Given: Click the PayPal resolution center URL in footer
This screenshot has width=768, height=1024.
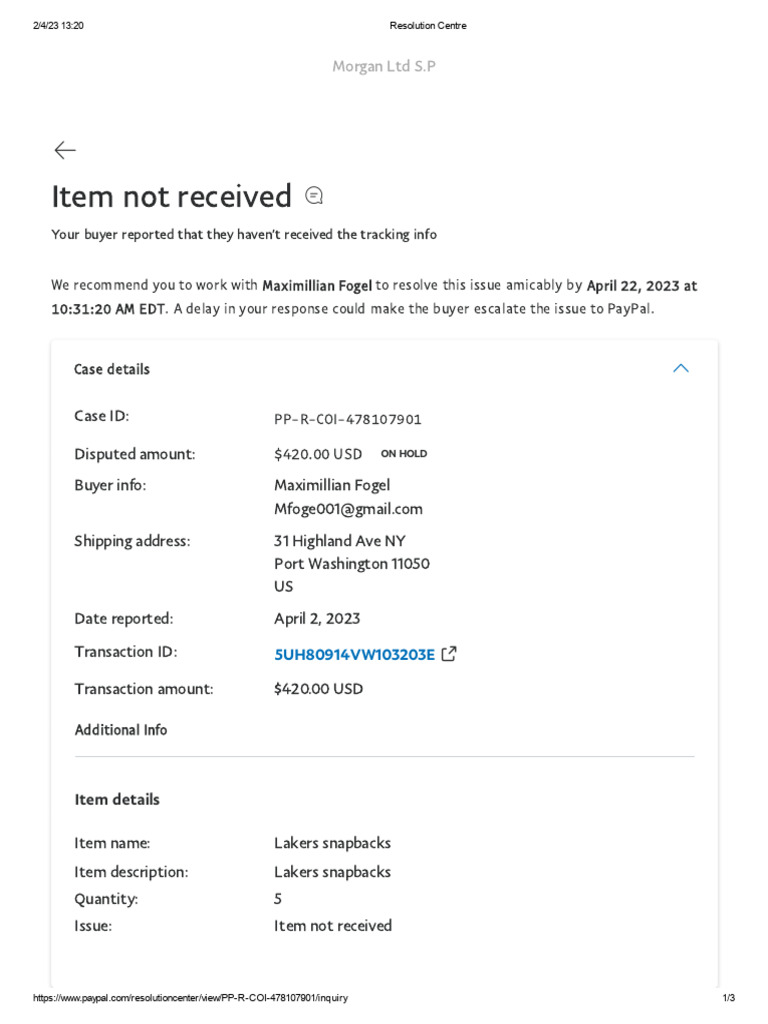Looking at the screenshot, I should (190, 999).
